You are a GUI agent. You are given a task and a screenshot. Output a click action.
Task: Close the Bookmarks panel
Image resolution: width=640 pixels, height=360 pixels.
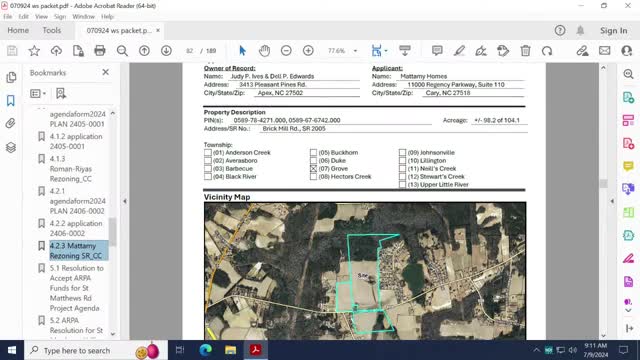(x=106, y=72)
